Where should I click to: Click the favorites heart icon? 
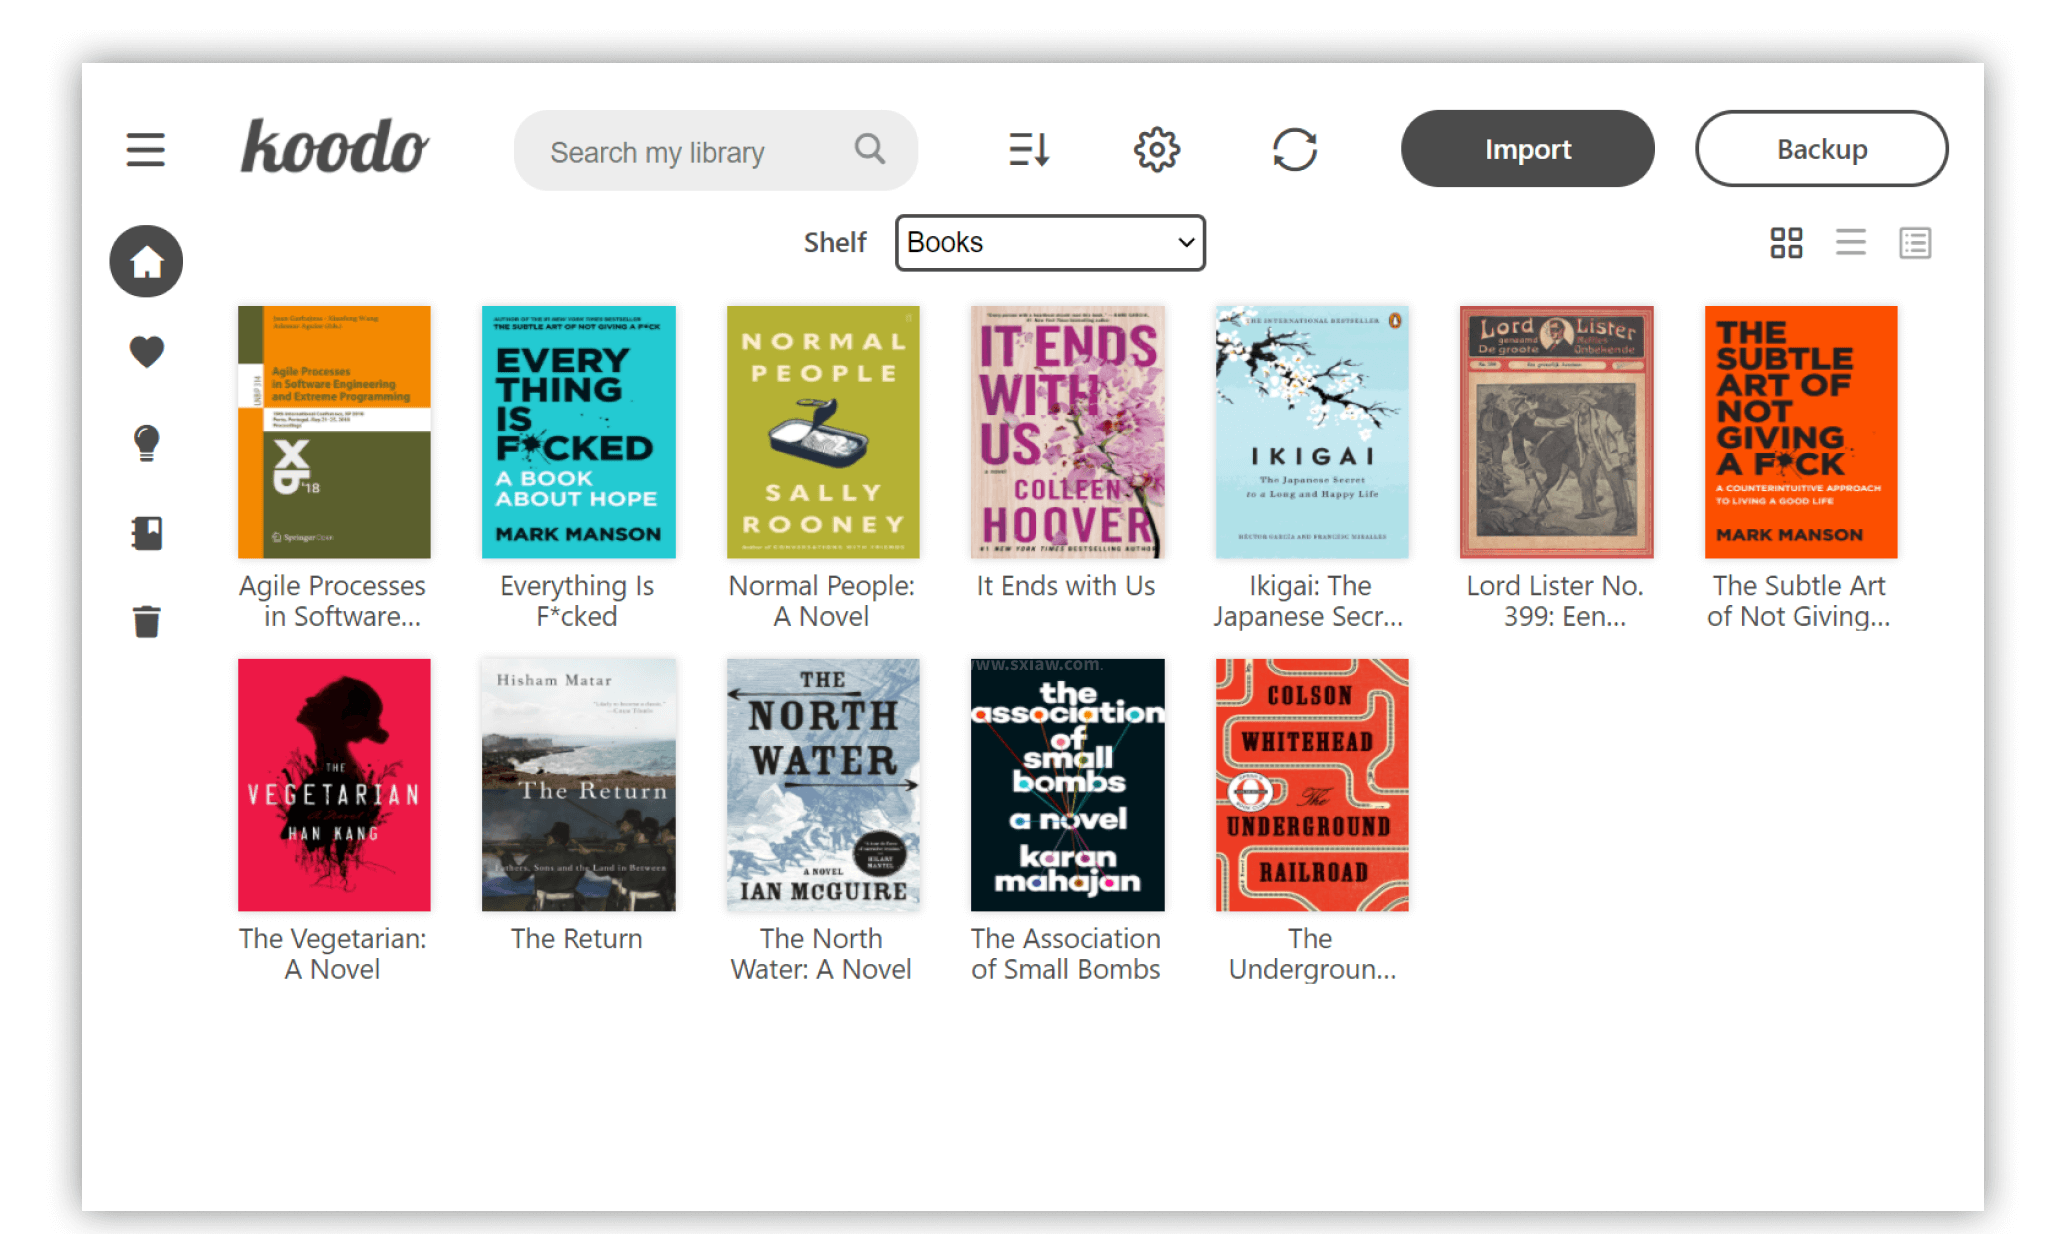pyautogui.click(x=145, y=351)
